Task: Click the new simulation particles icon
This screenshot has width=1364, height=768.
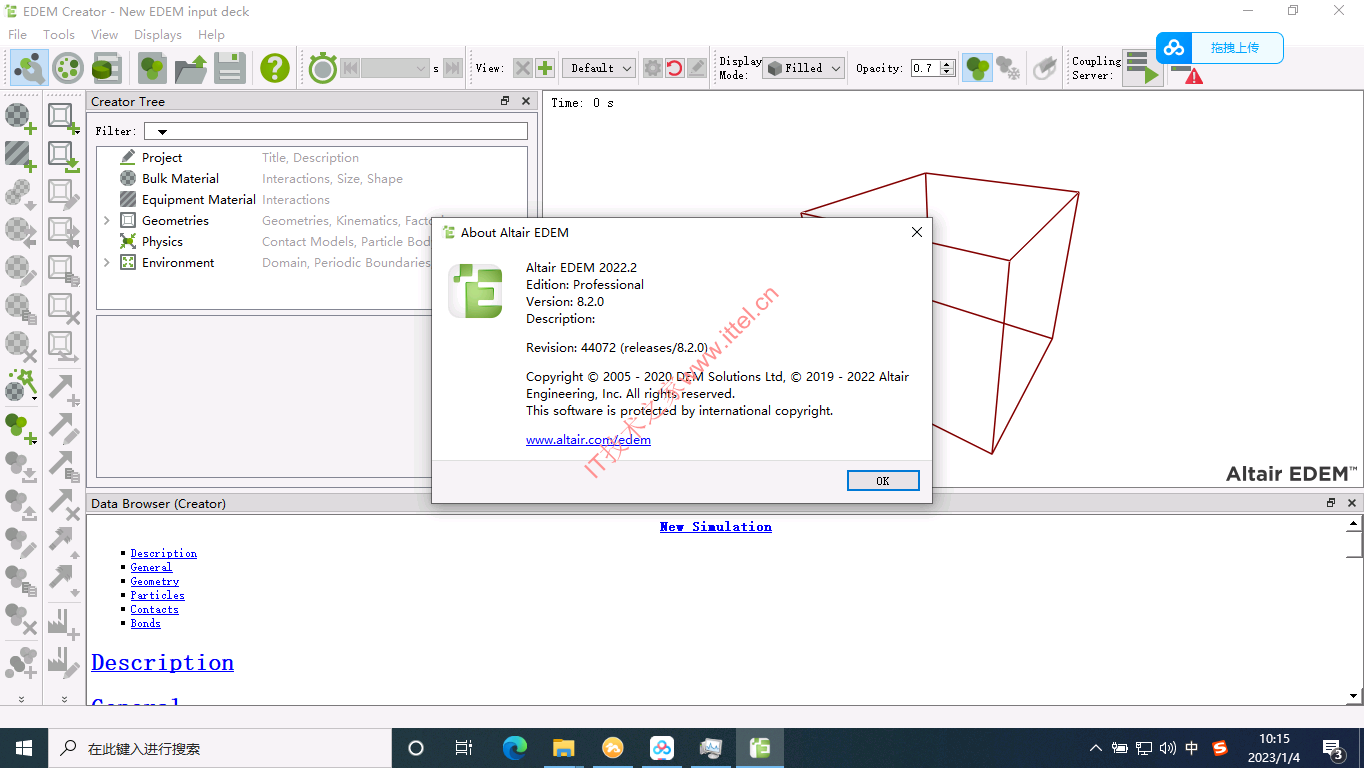Action: [x=152, y=68]
